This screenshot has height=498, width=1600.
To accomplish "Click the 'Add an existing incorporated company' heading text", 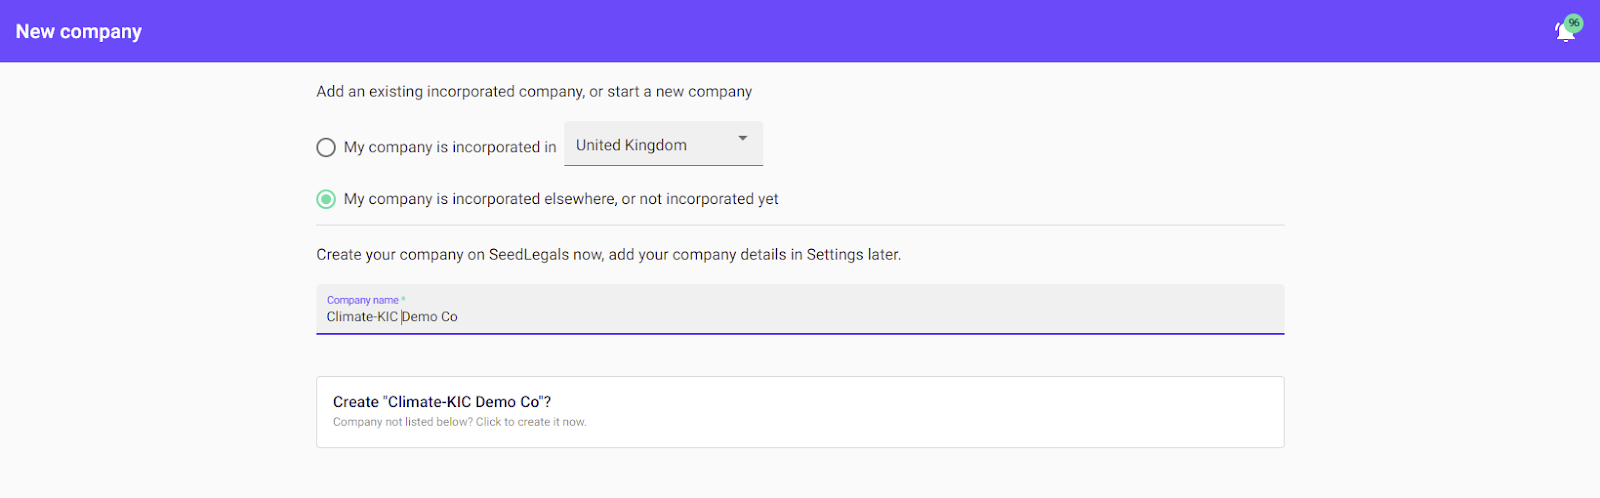I will (x=450, y=92).
